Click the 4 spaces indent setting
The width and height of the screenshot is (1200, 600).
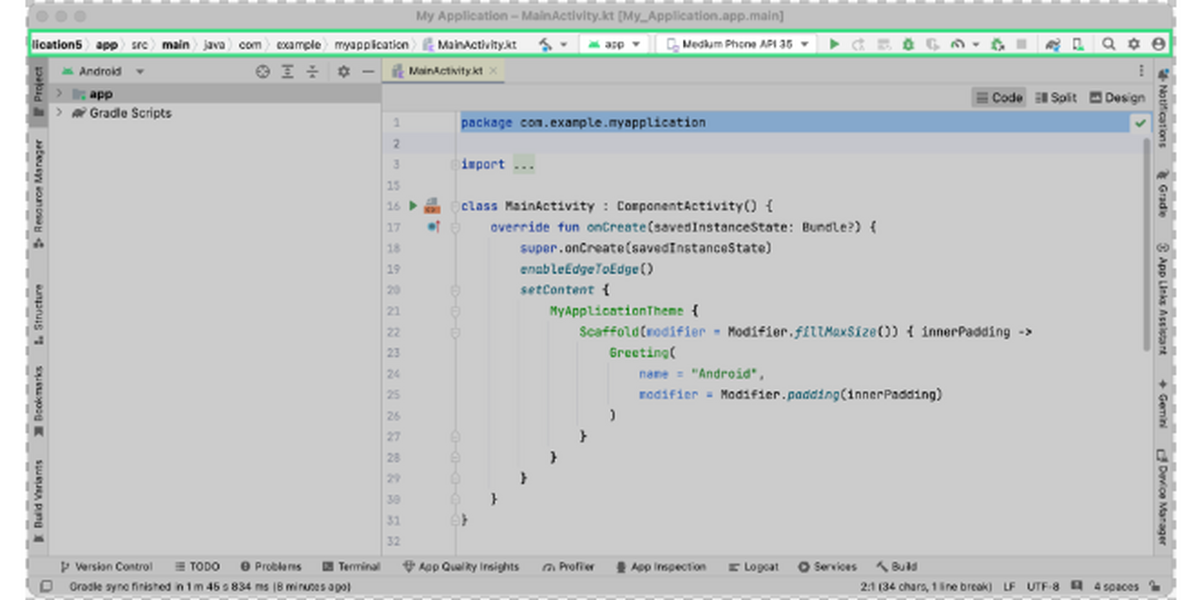[x=1116, y=587]
